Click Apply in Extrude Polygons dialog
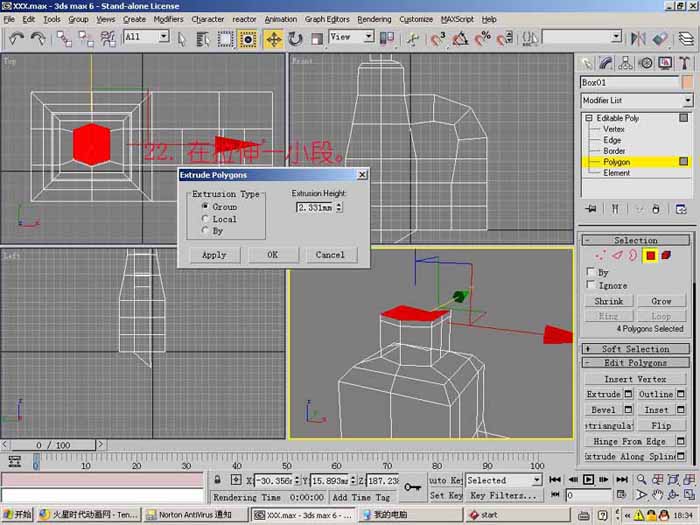Viewport: 700px width, 525px height. pos(214,255)
